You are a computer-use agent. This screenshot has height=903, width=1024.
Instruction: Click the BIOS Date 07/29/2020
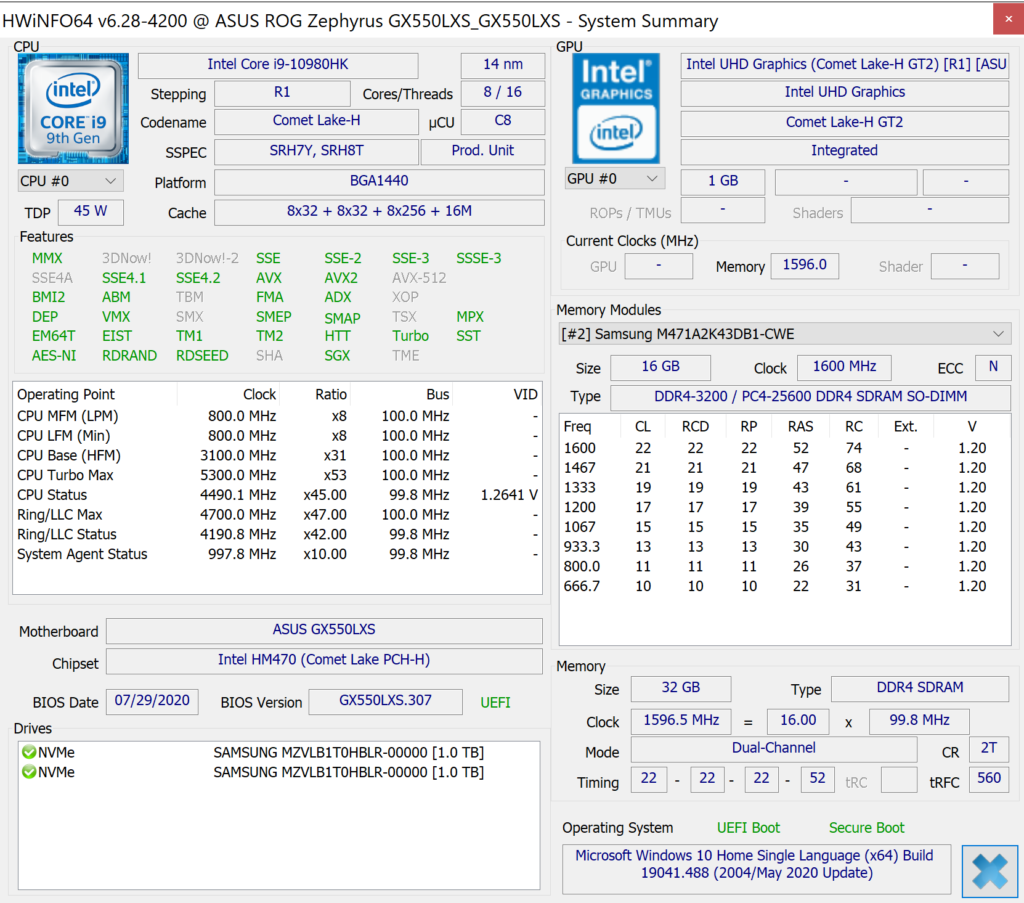[x=152, y=701]
